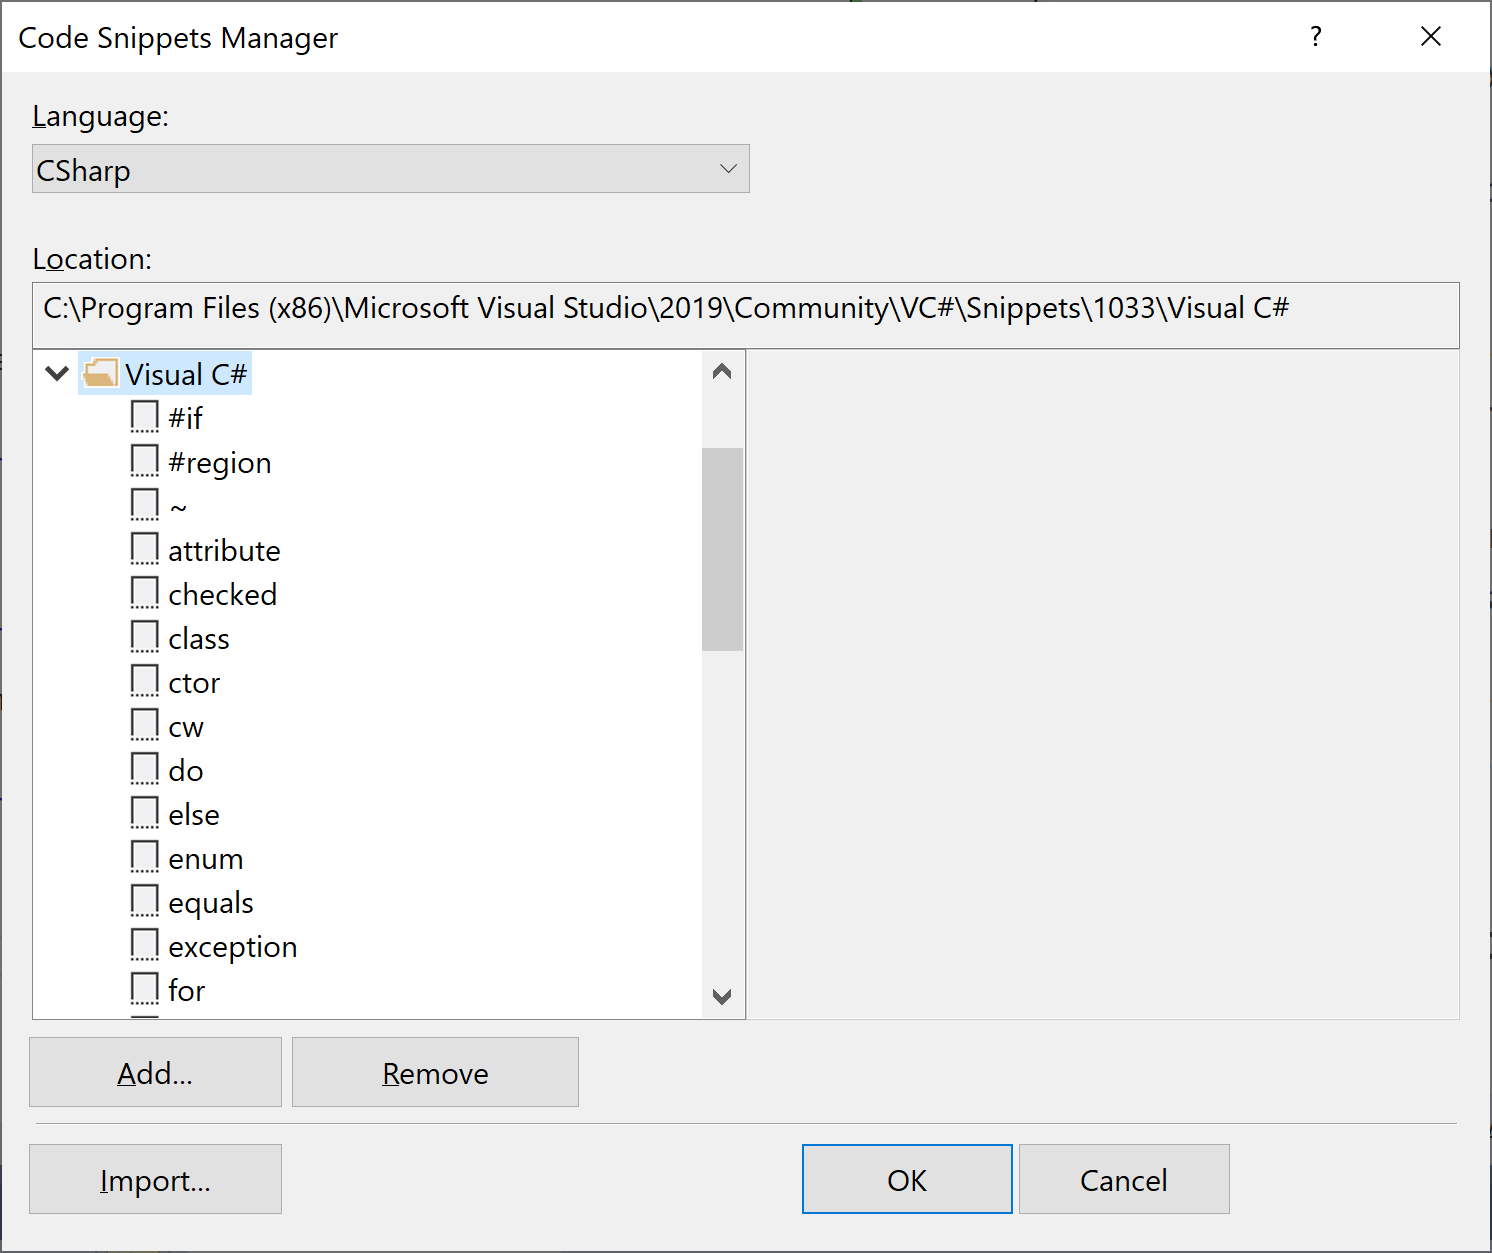Select the equals snippet text

(x=211, y=903)
